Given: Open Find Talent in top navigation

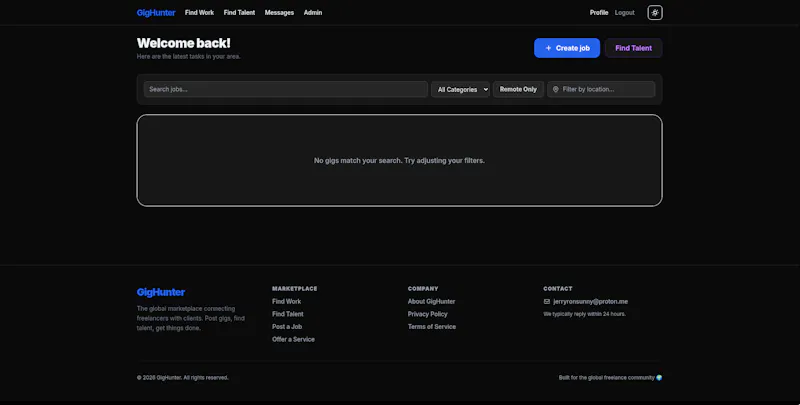Looking at the screenshot, I should click(239, 13).
